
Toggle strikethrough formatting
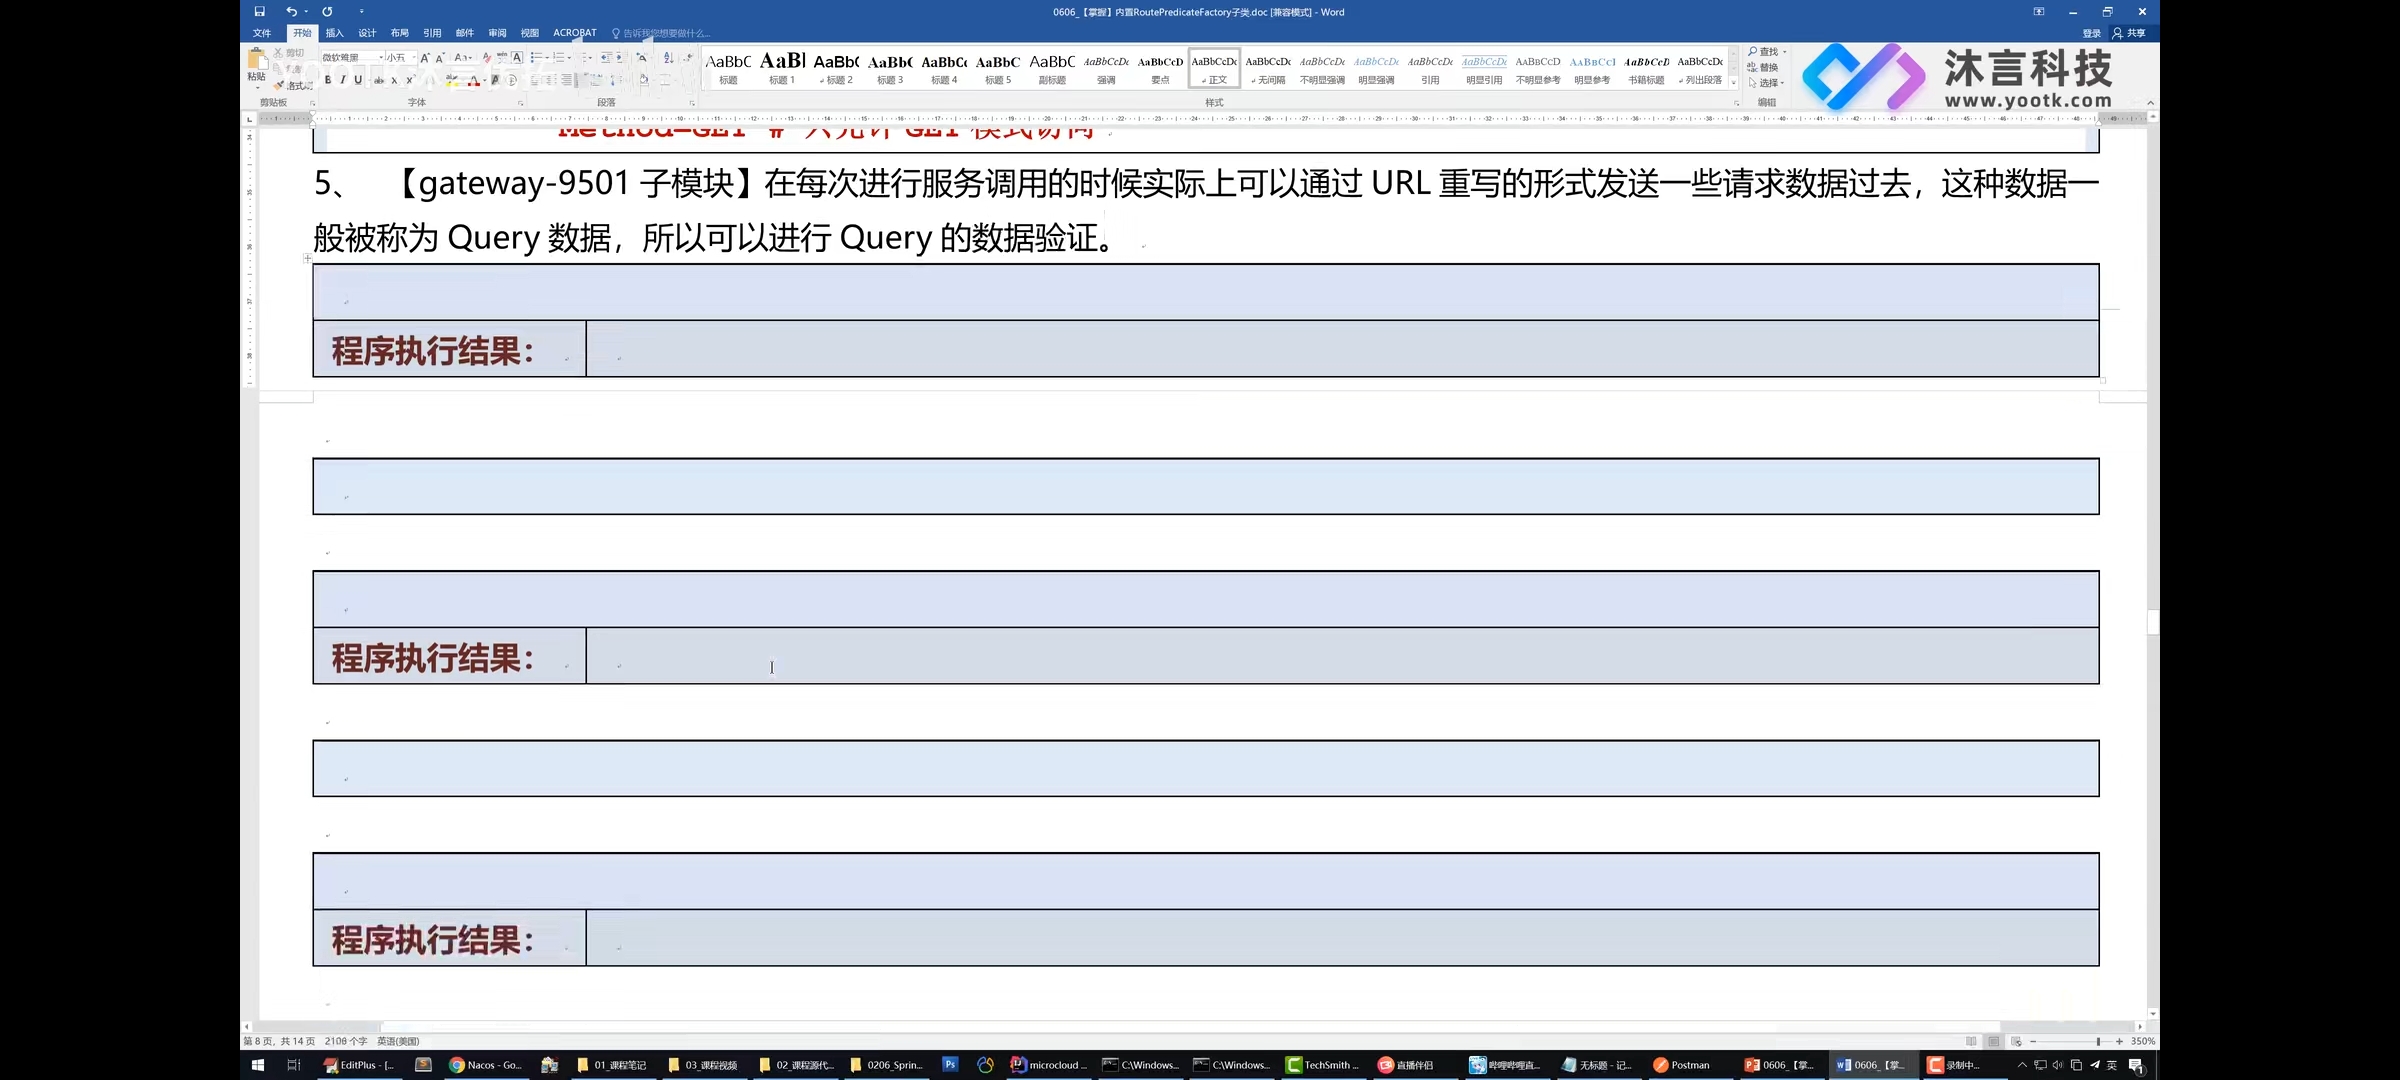379,80
